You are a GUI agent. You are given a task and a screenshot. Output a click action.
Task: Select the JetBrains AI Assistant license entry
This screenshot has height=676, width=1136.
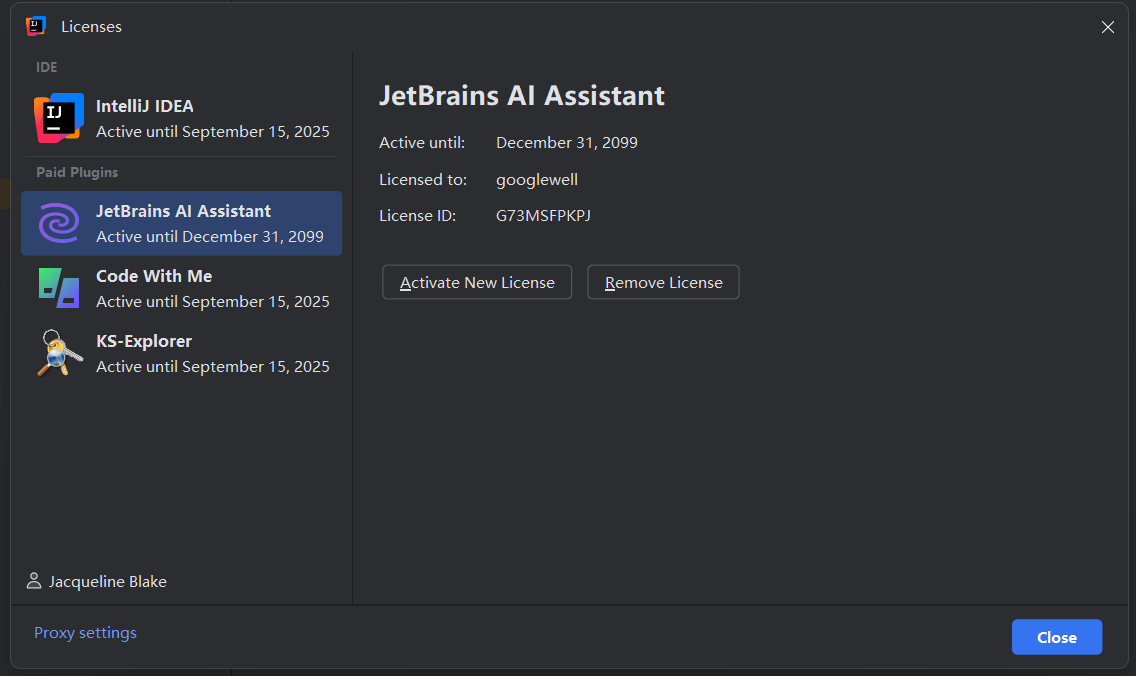coord(181,223)
